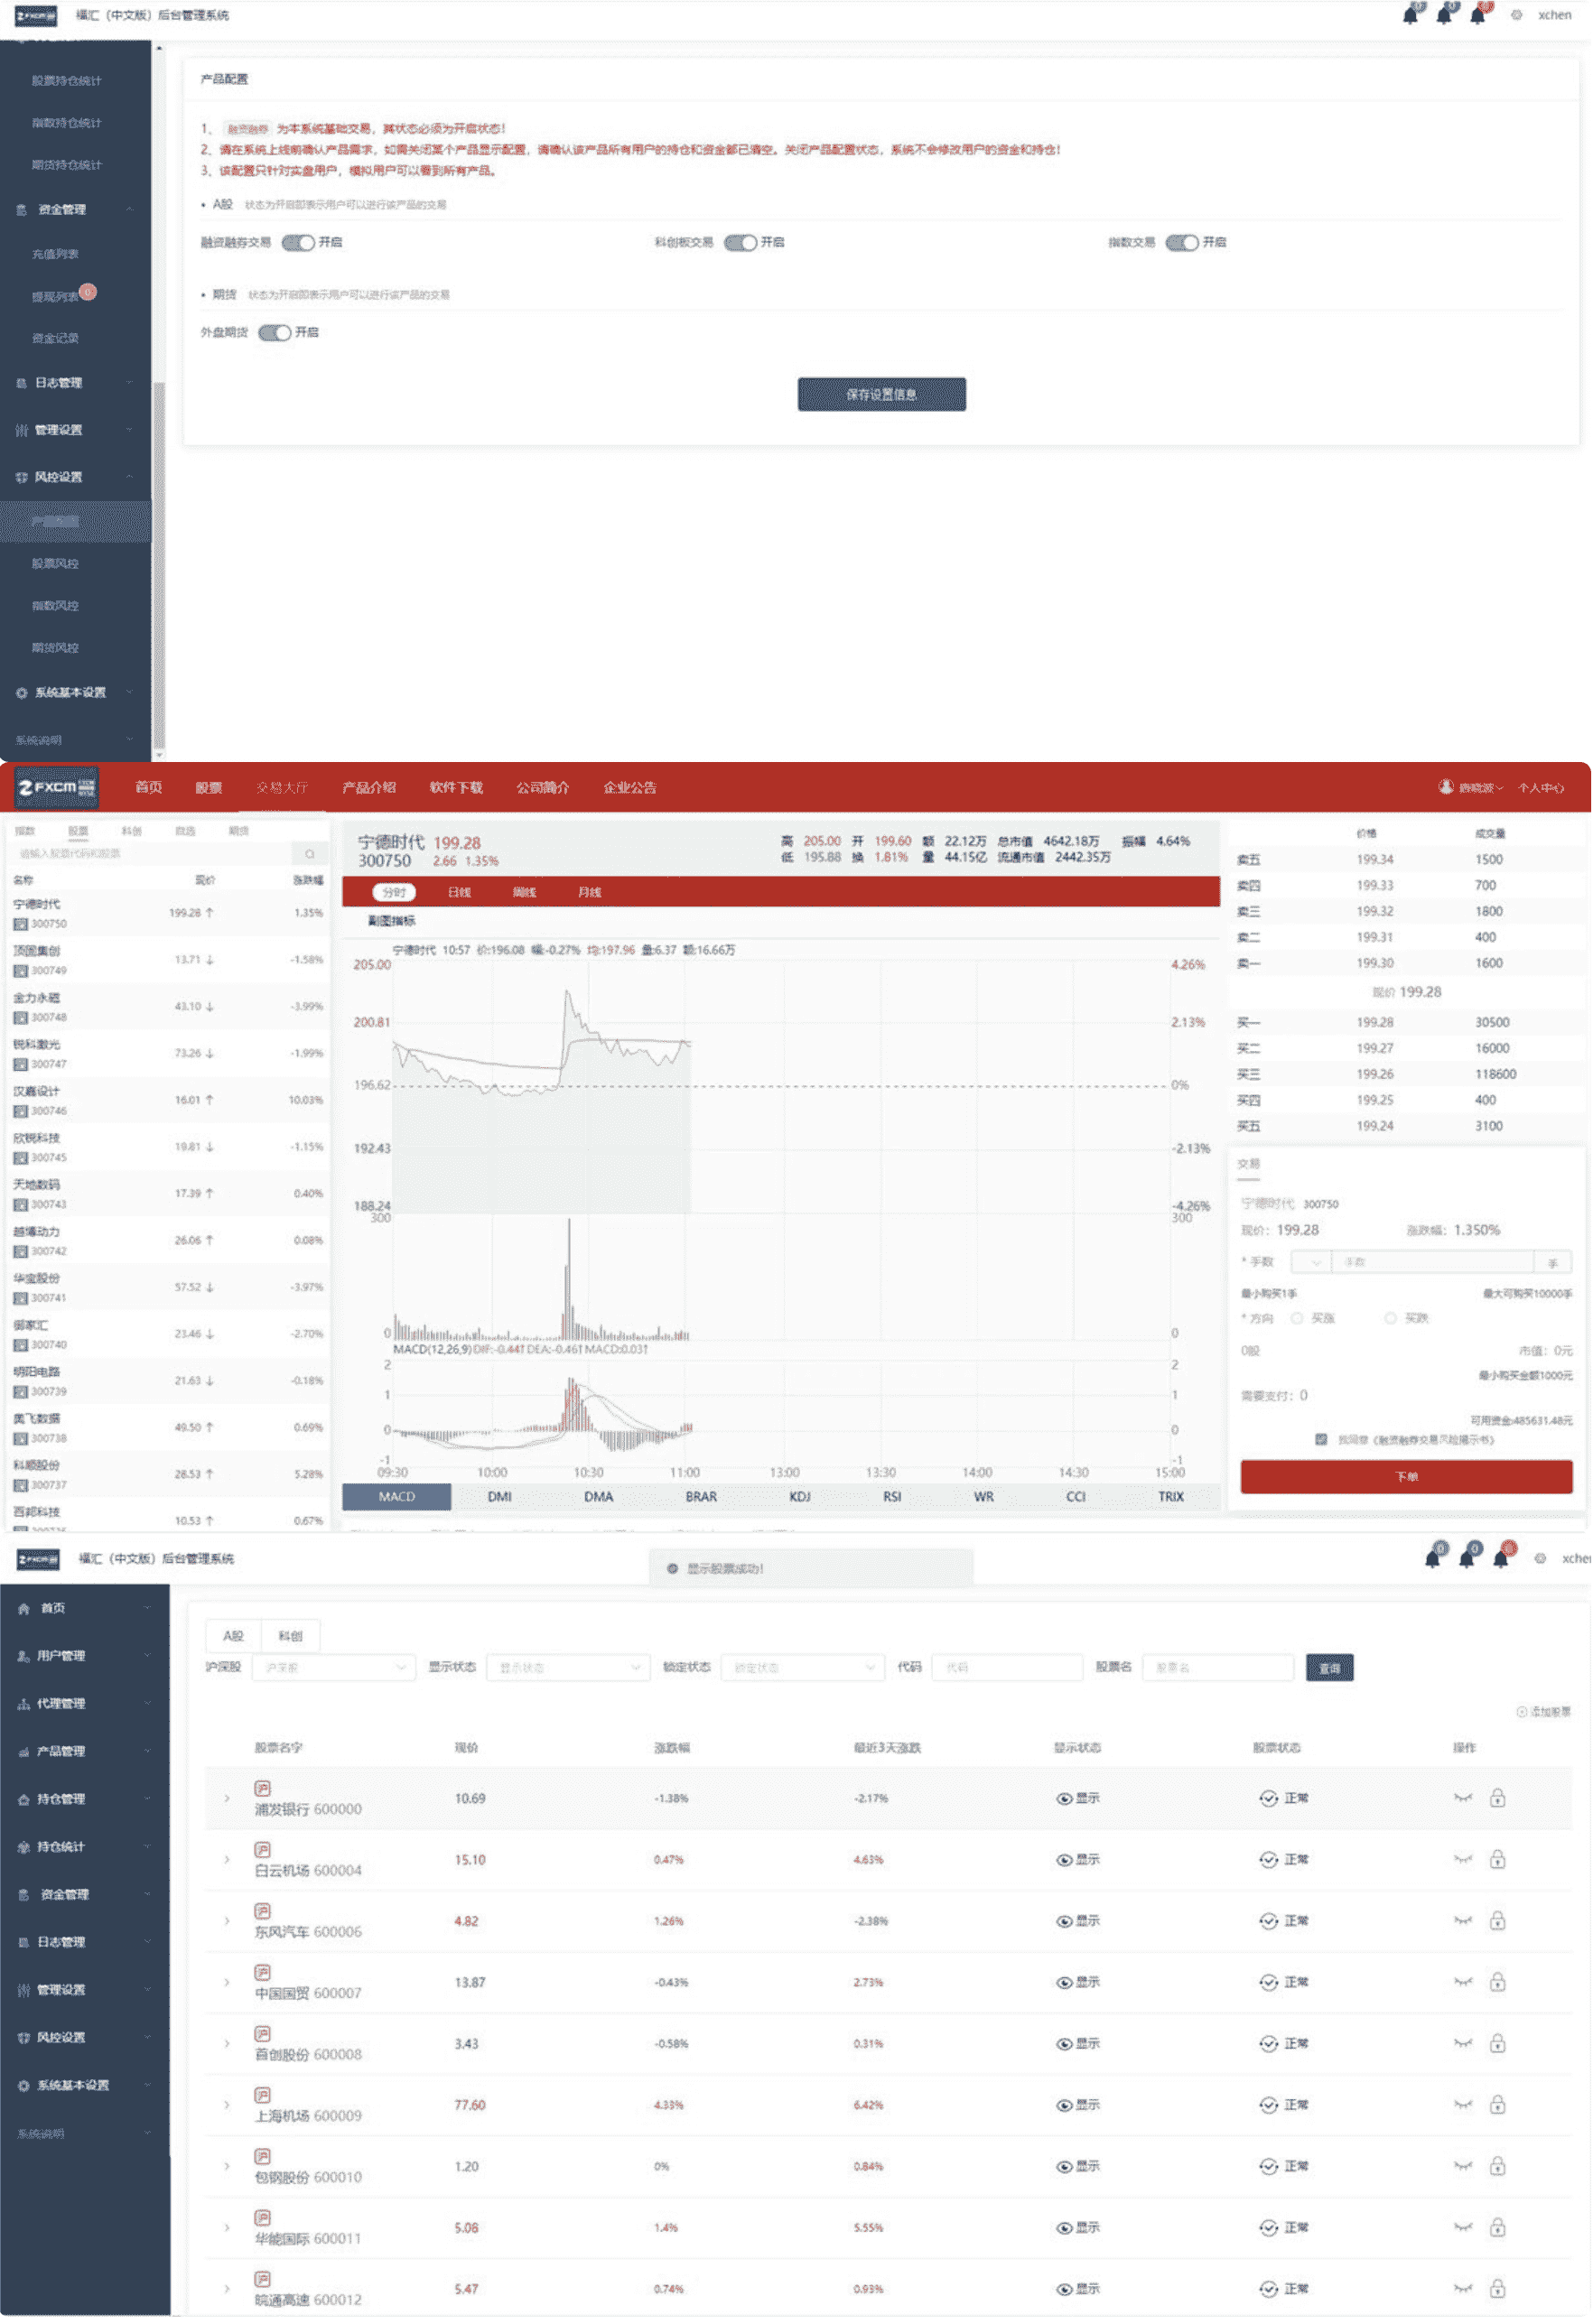Click the red 下单 order button

[x=1406, y=1477]
